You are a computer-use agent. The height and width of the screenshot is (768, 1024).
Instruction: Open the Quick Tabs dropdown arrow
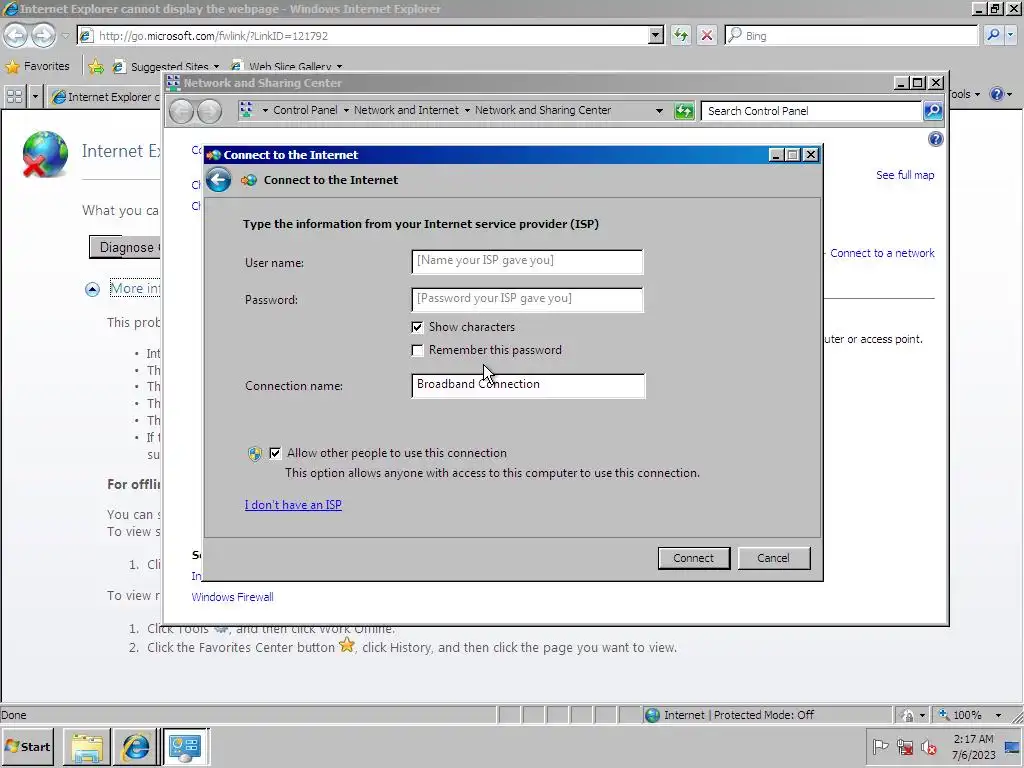[35, 97]
